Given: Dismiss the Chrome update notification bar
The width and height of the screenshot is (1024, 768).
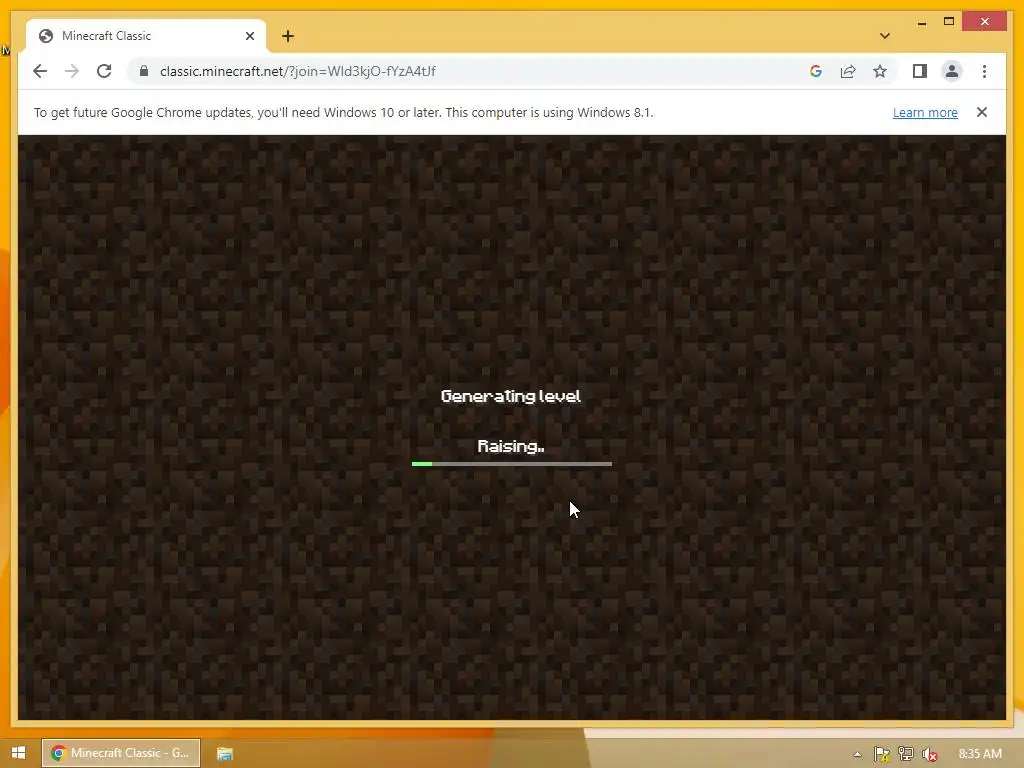Looking at the screenshot, I should click(x=982, y=112).
